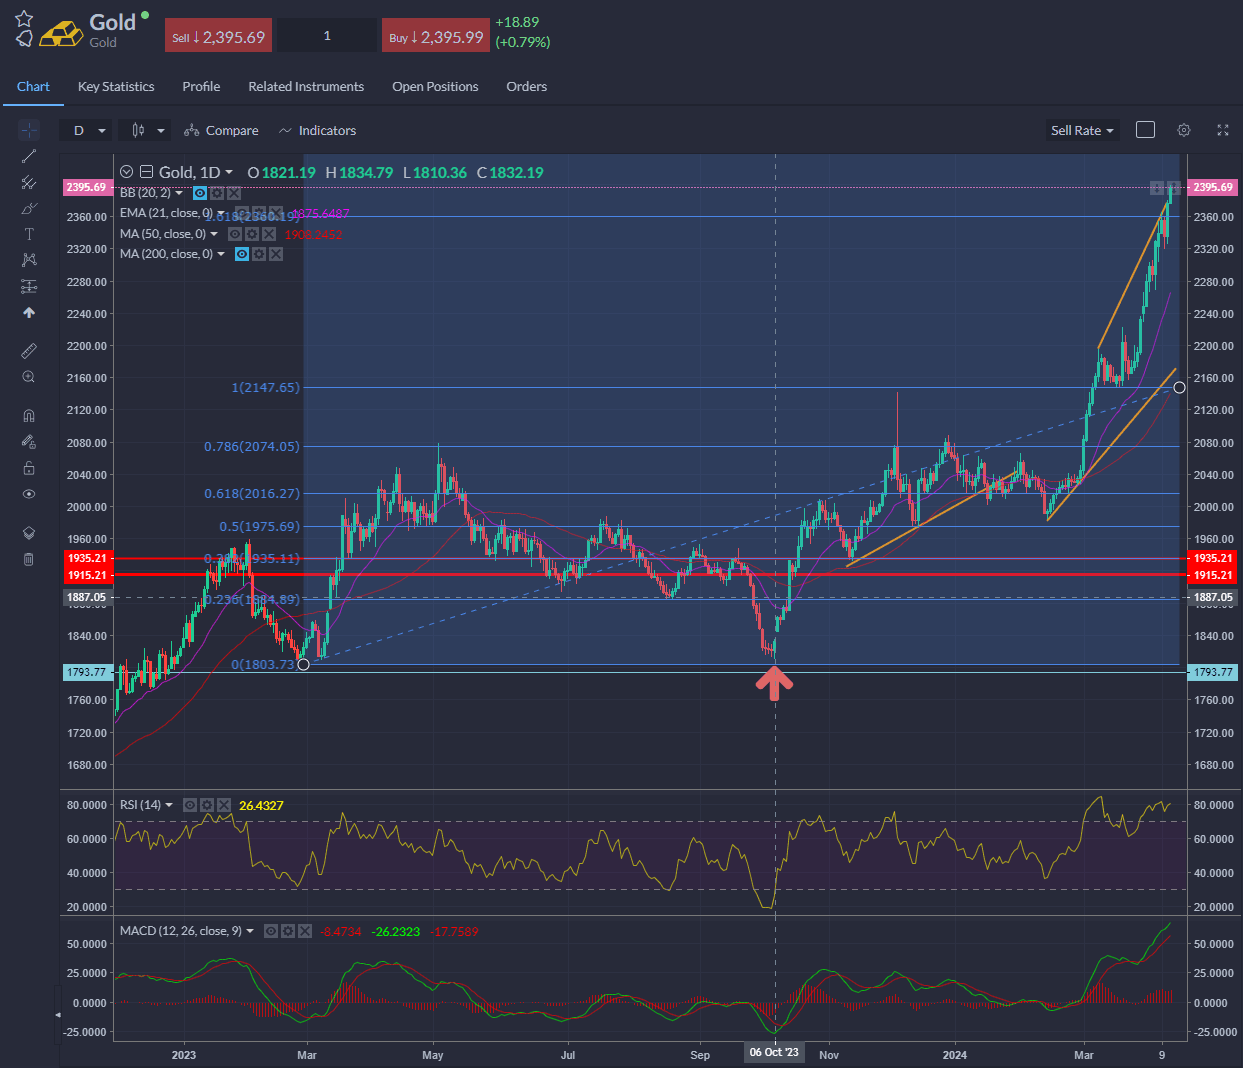This screenshot has width=1243, height=1068.
Task: Open the Key Statistics tab
Action: 116,86
